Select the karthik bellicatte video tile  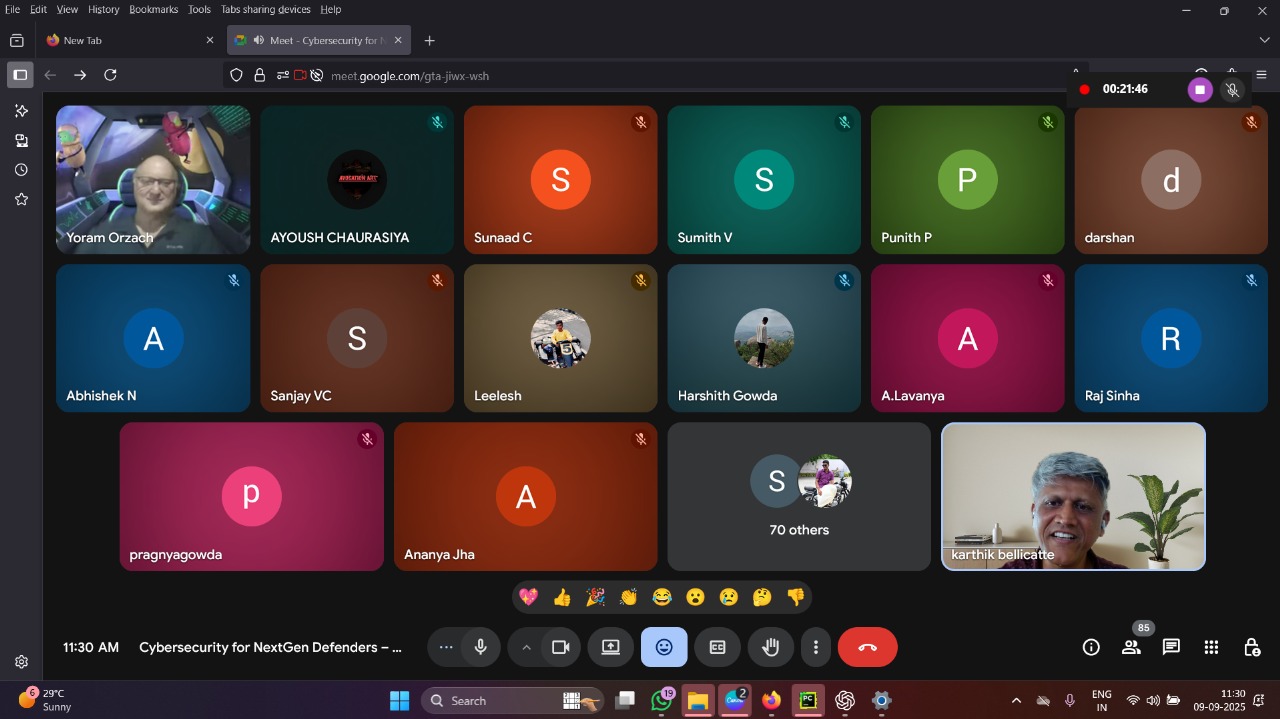tap(1073, 496)
